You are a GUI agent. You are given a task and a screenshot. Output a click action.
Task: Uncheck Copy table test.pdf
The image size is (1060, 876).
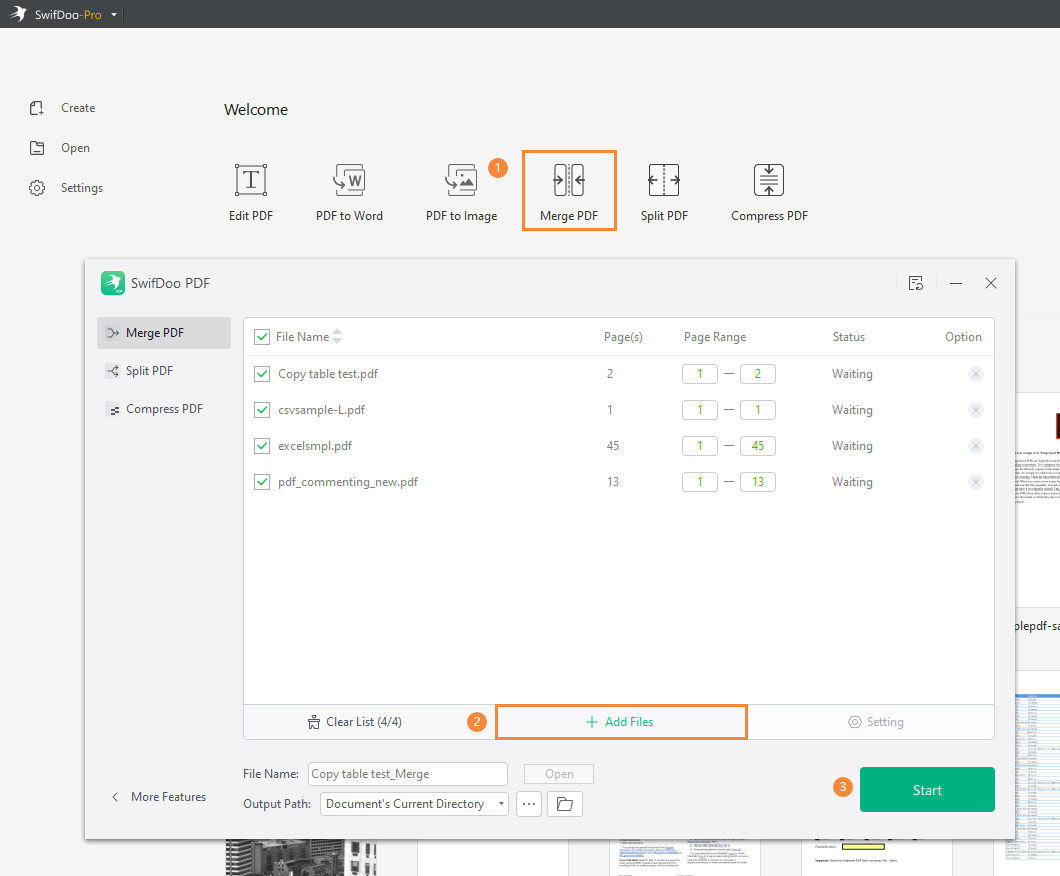(262, 374)
